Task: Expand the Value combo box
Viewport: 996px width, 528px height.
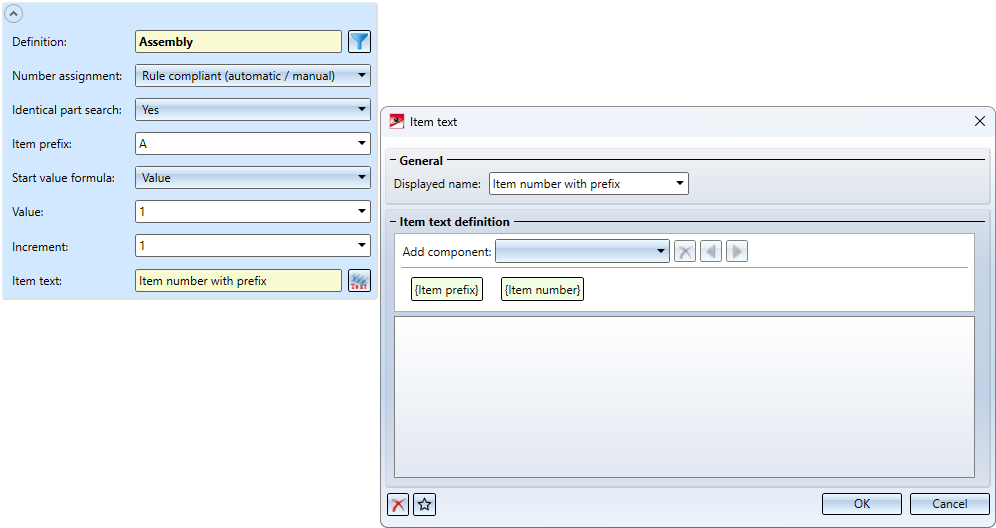Action: coord(361,212)
